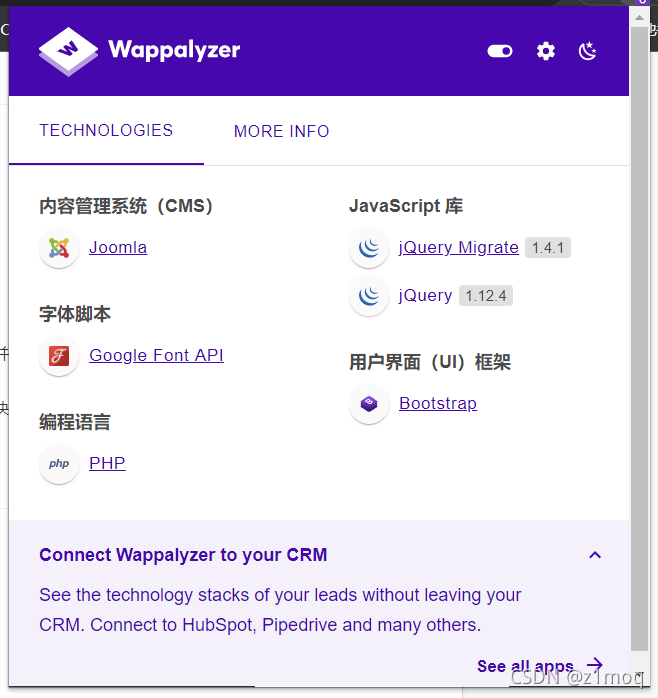Screen dimensions: 658x698
Task: Click the 用户界面 (UI) 框架 heading
Action: (430, 362)
